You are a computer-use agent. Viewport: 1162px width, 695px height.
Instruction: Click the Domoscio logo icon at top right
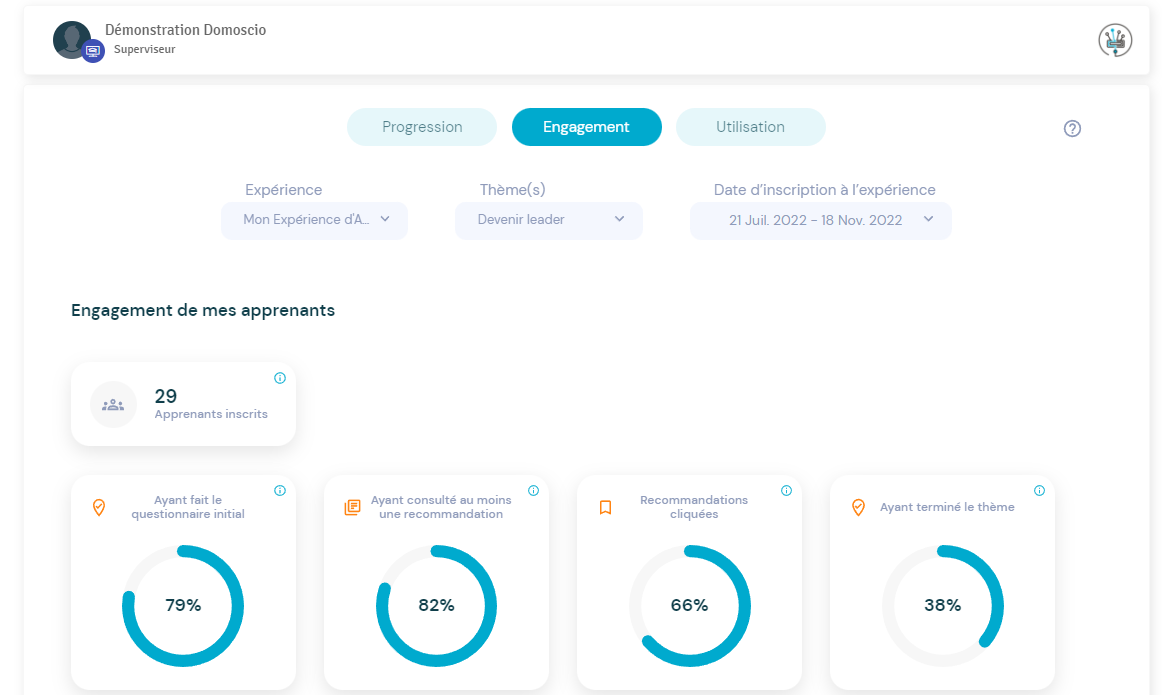pyautogui.click(x=1115, y=40)
